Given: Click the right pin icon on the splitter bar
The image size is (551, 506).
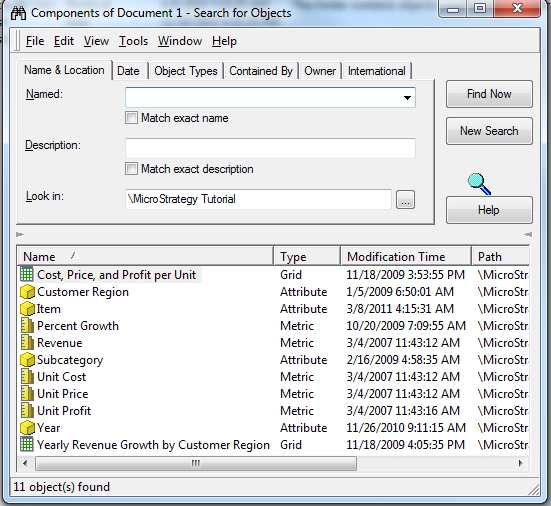Looking at the screenshot, I should click(528, 234).
